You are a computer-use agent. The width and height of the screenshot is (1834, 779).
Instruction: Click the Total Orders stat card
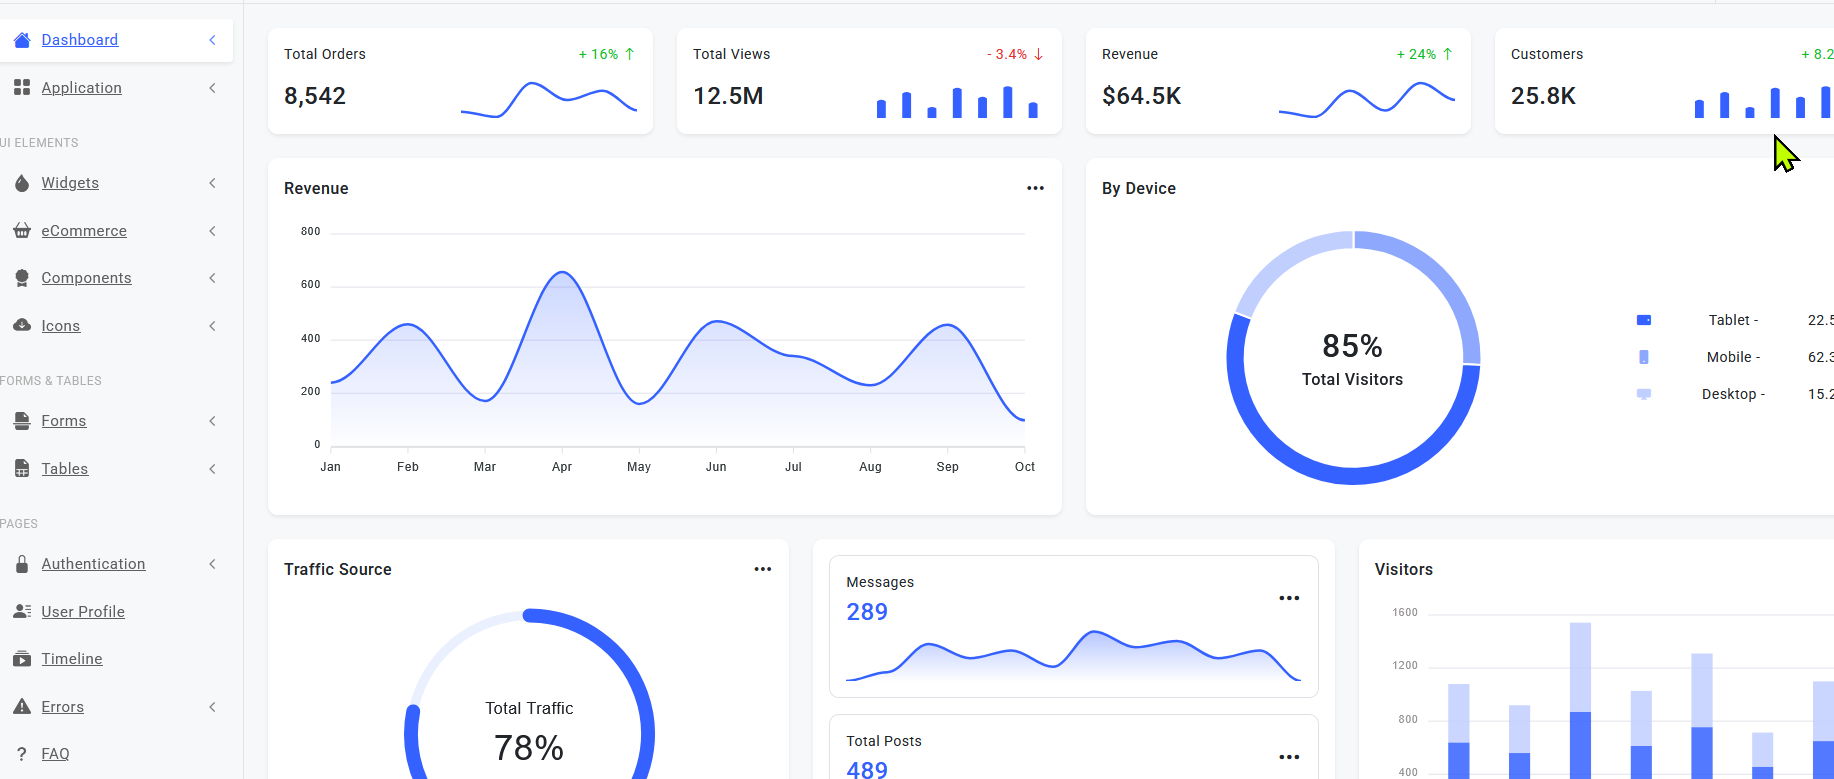click(x=460, y=81)
